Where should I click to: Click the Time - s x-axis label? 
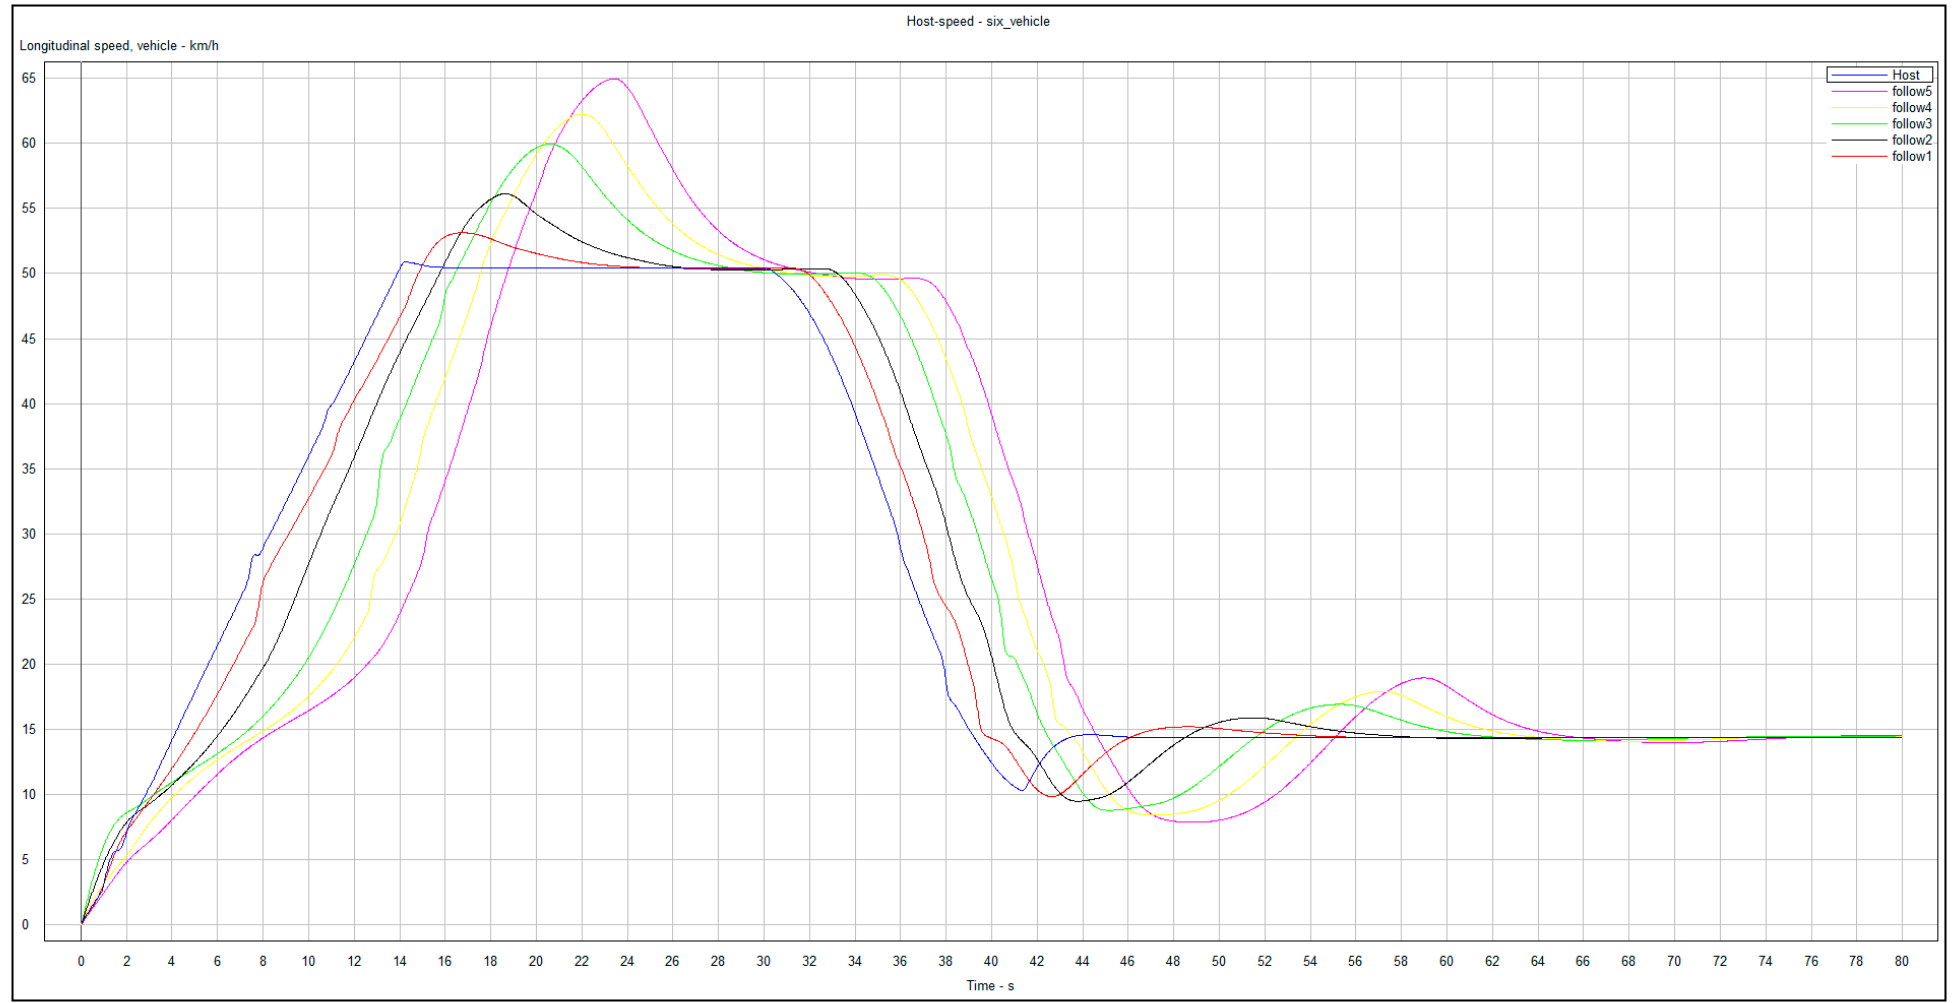click(x=989, y=986)
